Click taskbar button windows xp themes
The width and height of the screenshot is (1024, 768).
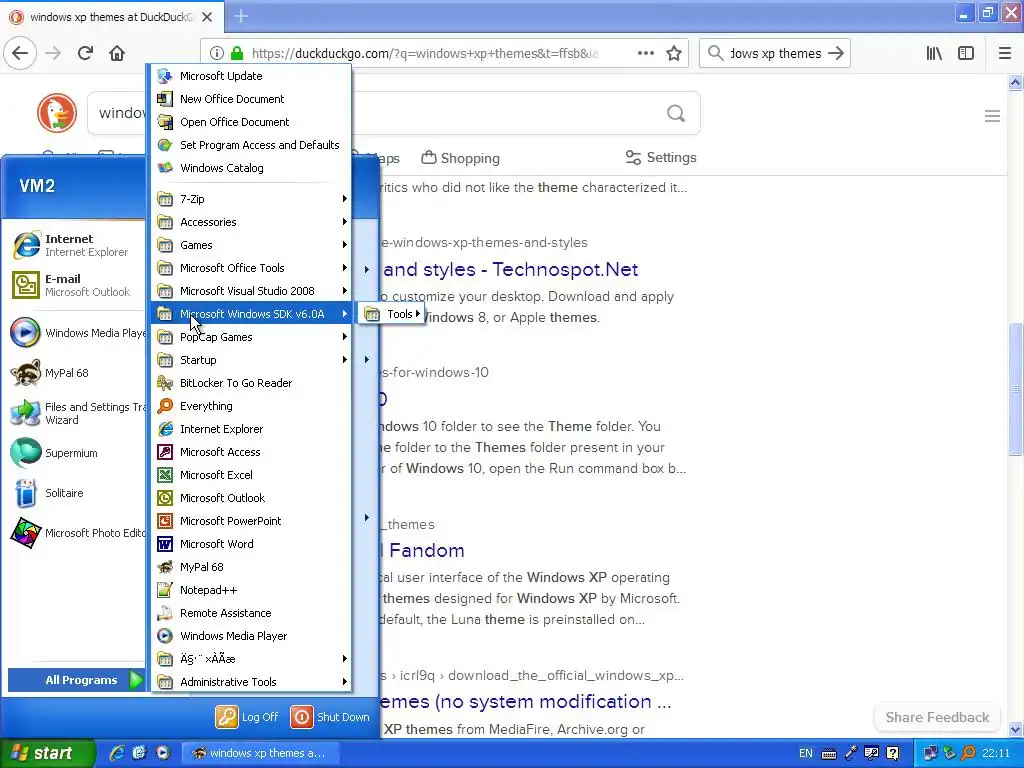coord(259,753)
